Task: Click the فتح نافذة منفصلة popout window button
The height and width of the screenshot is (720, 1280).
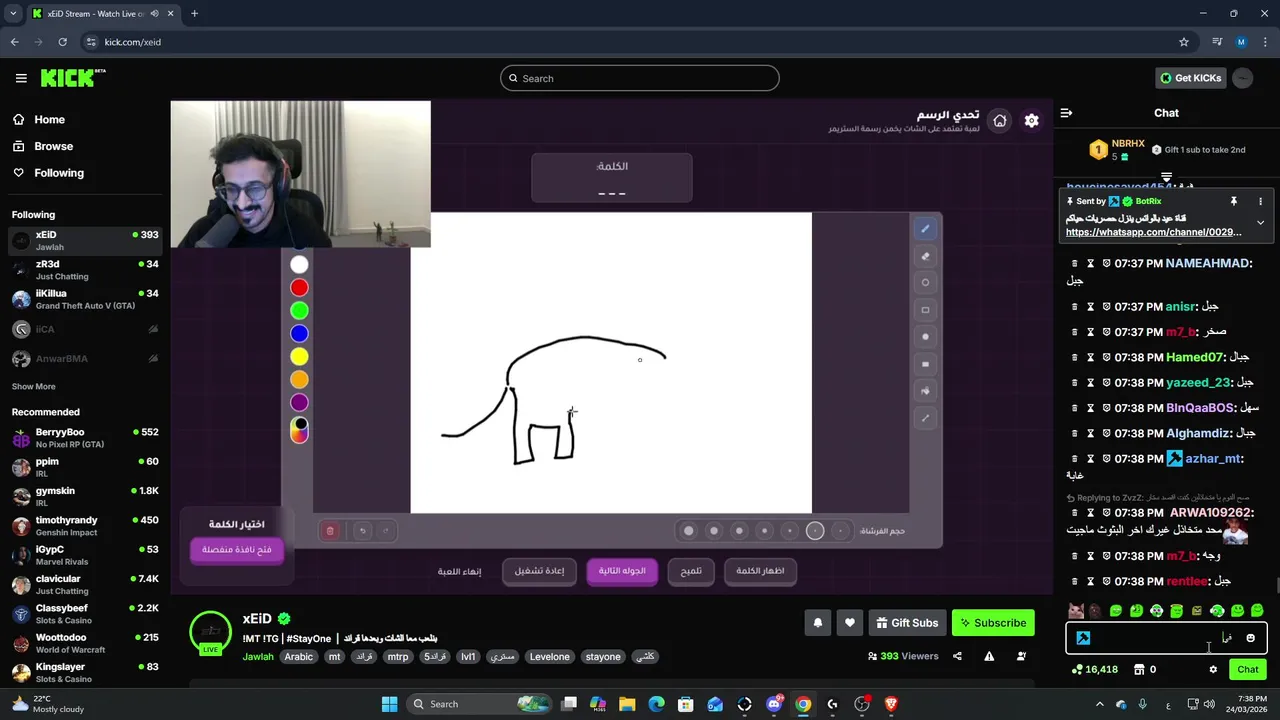Action: pyautogui.click(x=237, y=550)
